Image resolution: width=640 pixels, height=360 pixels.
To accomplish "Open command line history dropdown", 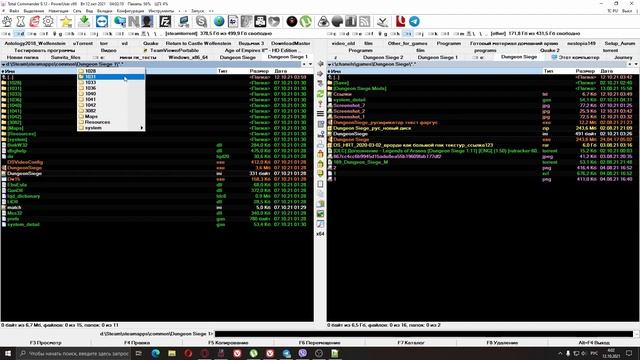I will coord(636,334).
